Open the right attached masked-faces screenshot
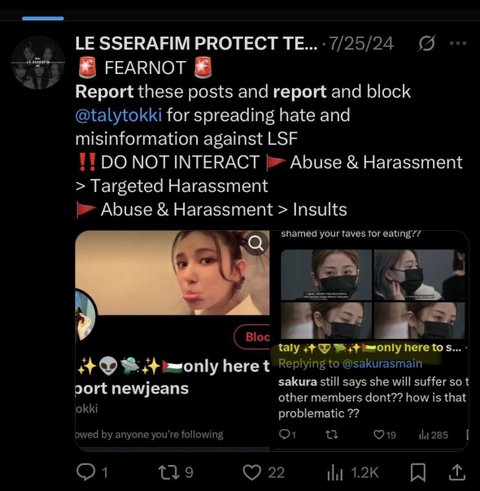This screenshot has width=480, height=491. pos(369,340)
